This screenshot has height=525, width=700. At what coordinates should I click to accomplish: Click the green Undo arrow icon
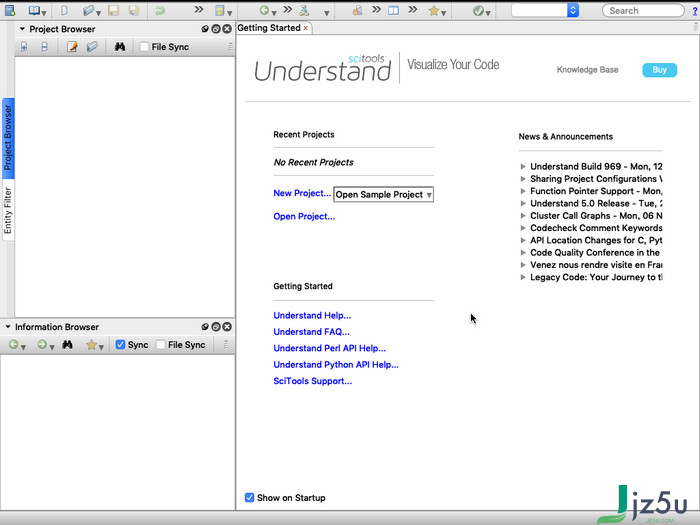[x=160, y=10]
